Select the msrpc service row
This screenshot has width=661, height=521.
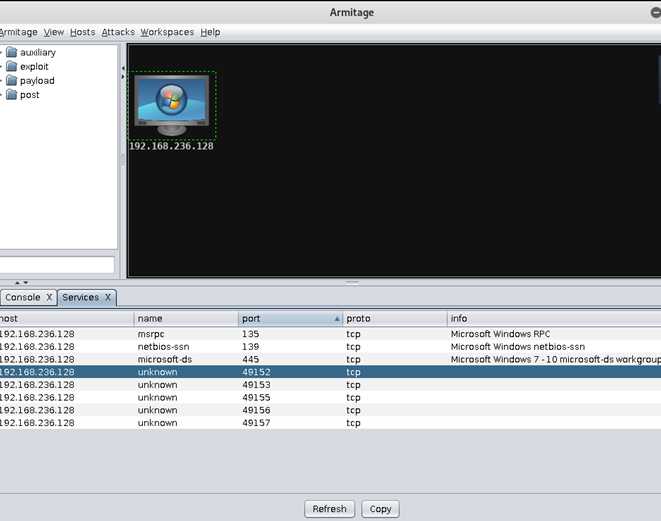[x=330, y=334]
